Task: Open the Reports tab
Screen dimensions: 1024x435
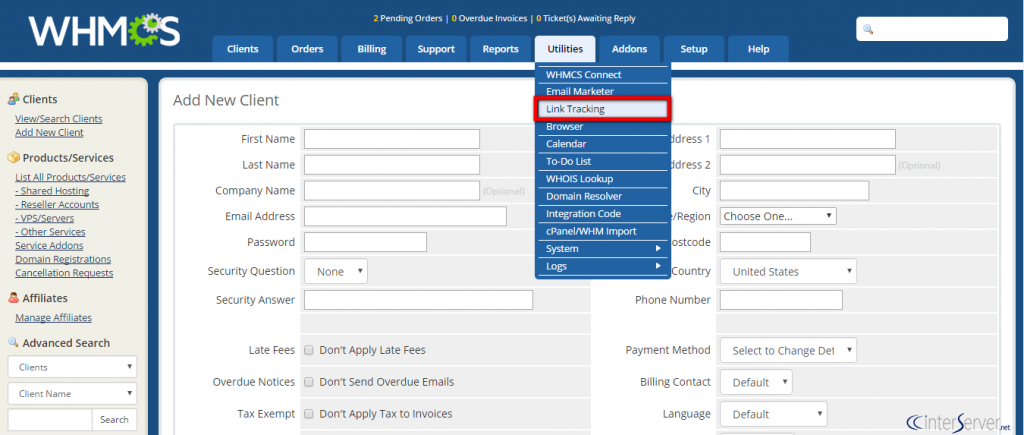Action: [501, 49]
